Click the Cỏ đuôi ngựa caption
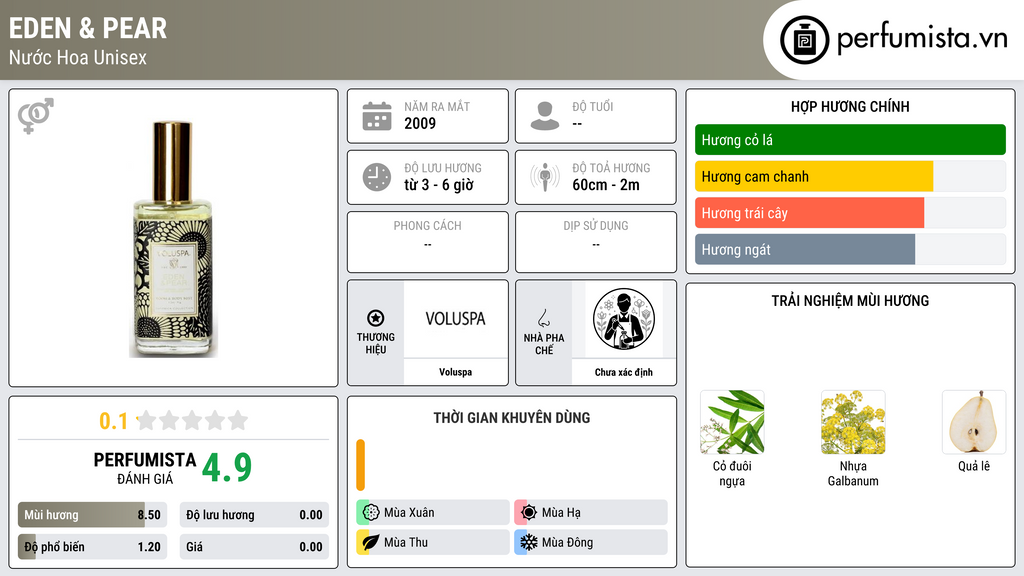Viewport: 1024px width, 576px height. (732, 473)
